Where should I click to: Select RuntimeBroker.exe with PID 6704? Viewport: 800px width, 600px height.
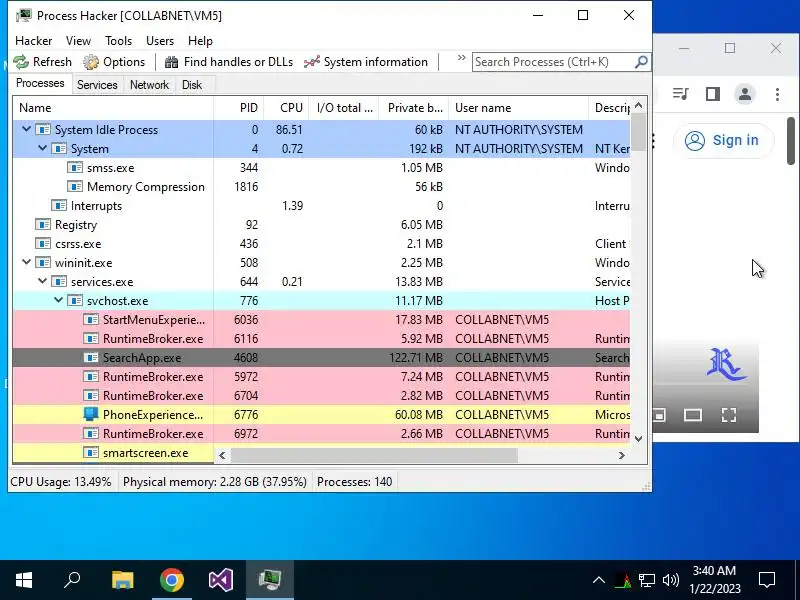coord(321,395)
